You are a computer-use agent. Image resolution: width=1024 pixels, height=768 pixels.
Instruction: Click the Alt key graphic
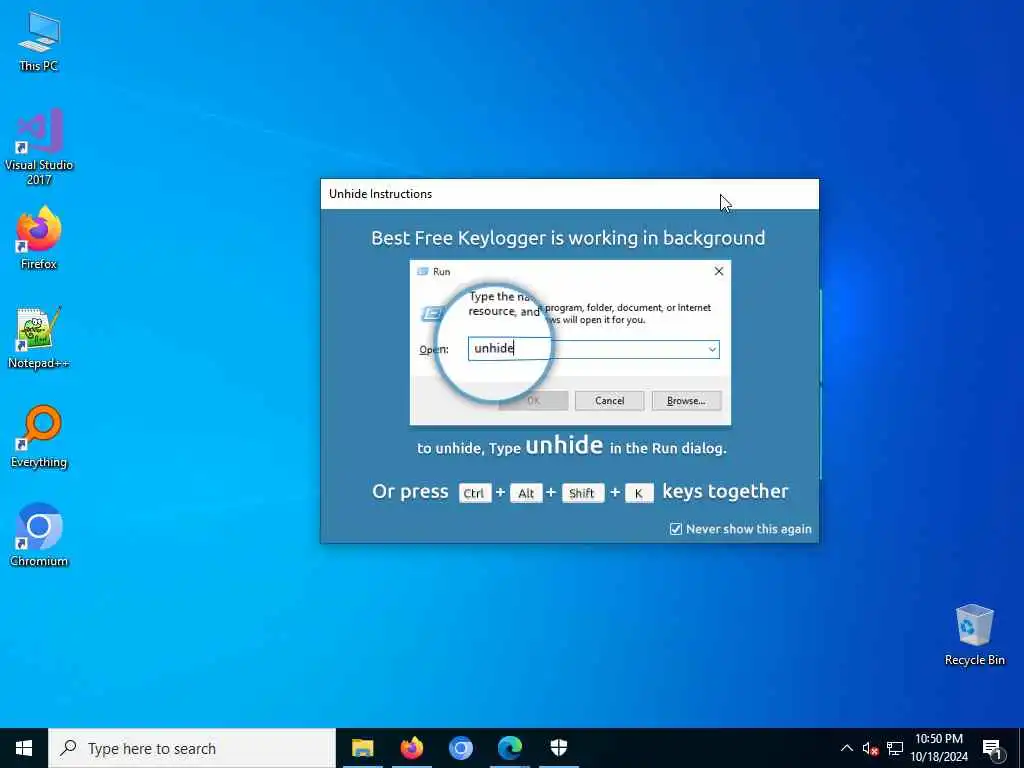[x=526, y=493]
